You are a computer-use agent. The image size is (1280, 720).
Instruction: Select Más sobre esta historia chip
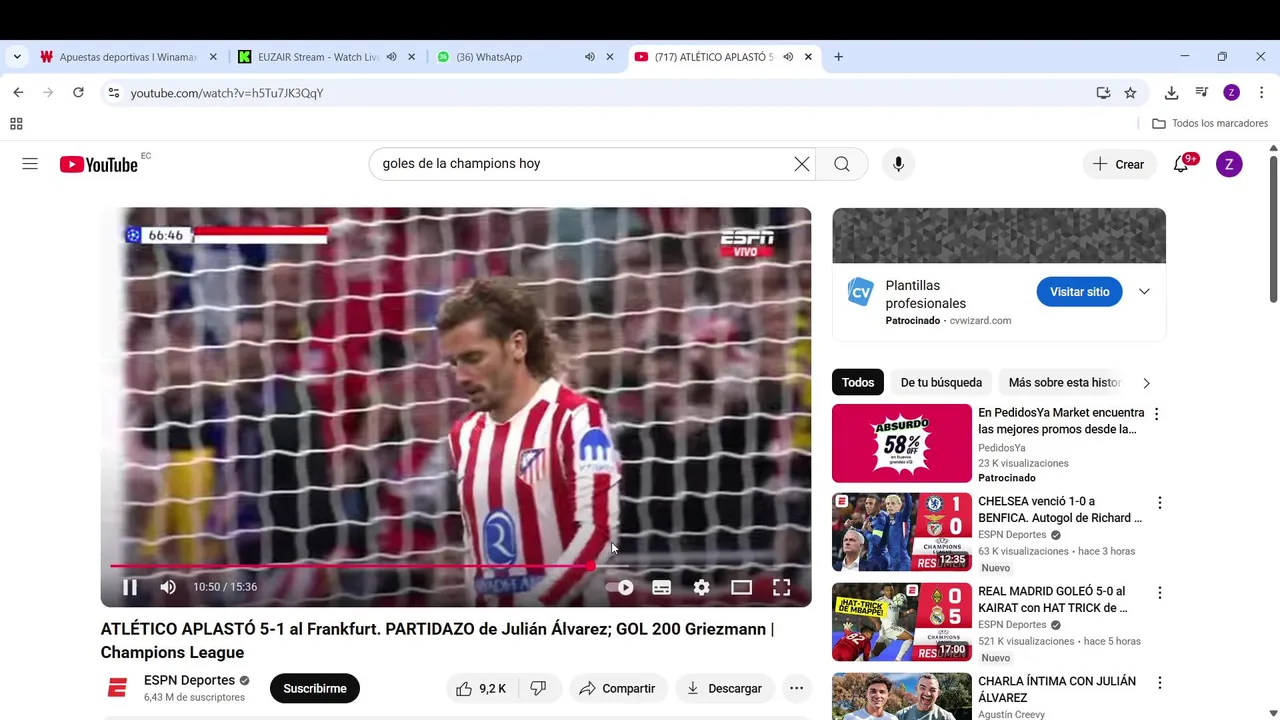click(1064, 382)
